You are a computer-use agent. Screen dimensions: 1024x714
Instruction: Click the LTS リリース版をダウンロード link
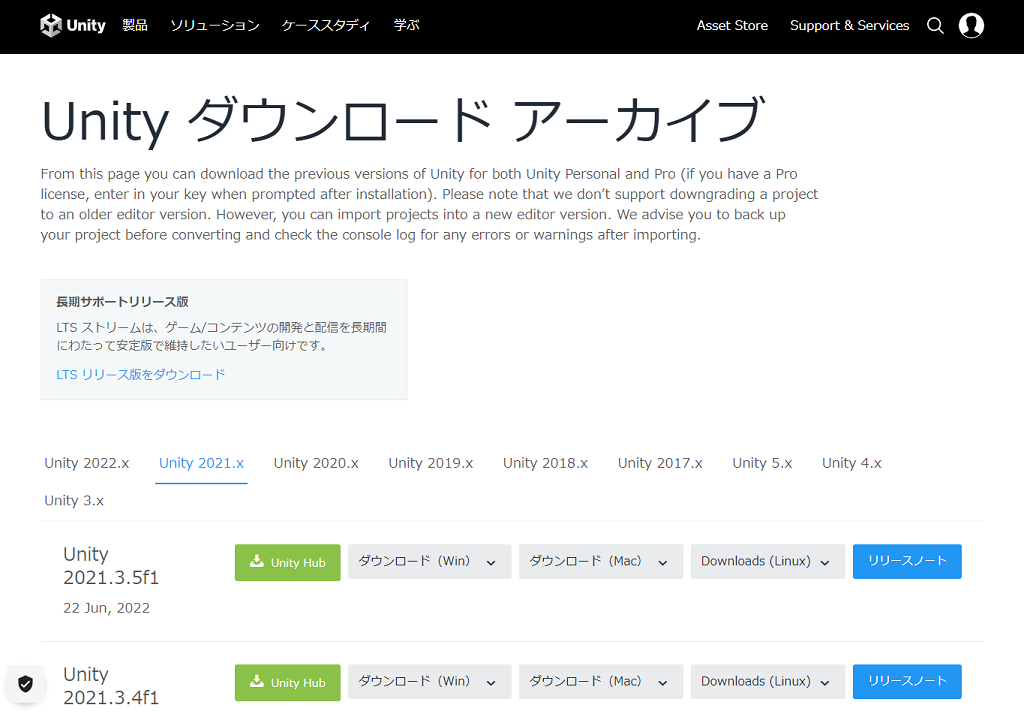tap(141, 374)
